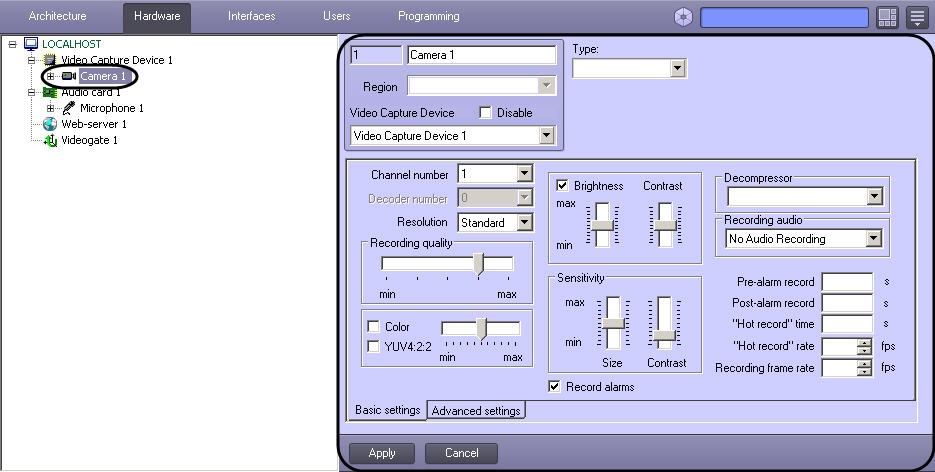Viewport: 935px width, 472px height.
Task: Click the LOCALHOST computer icon
Action: coord(30,44)
